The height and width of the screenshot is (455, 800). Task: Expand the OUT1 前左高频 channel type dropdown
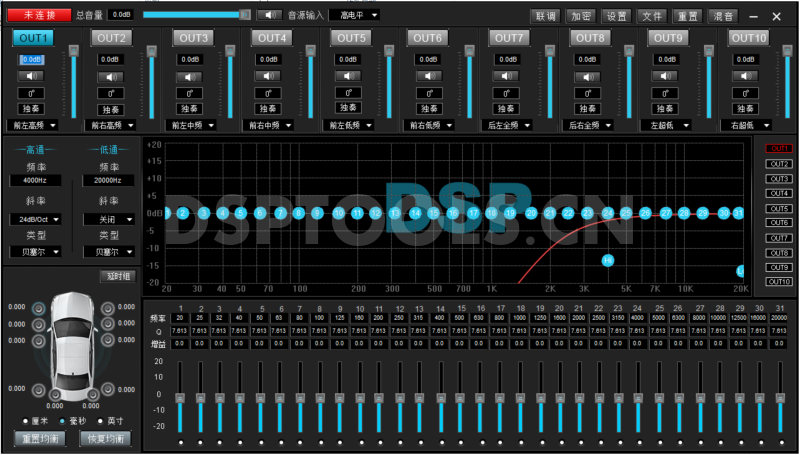tap(33, 125)
